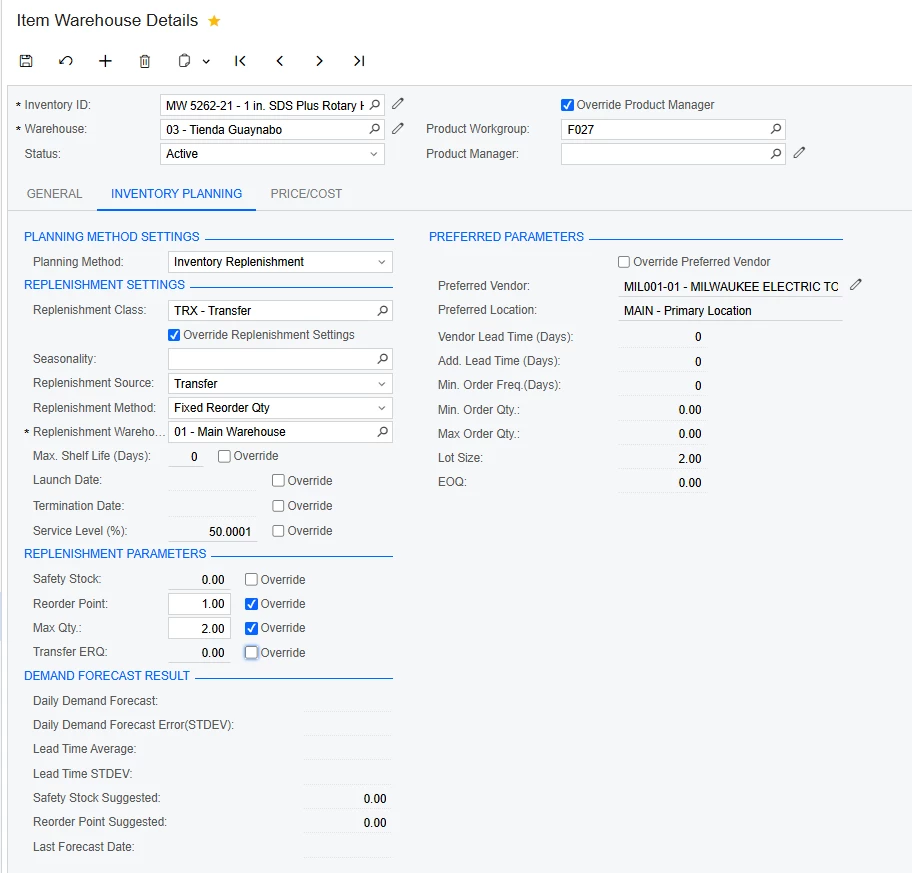The image size is (912, 873).
Task: Open the clipboard dropdown arrow
Action: (x=206, y=61)
